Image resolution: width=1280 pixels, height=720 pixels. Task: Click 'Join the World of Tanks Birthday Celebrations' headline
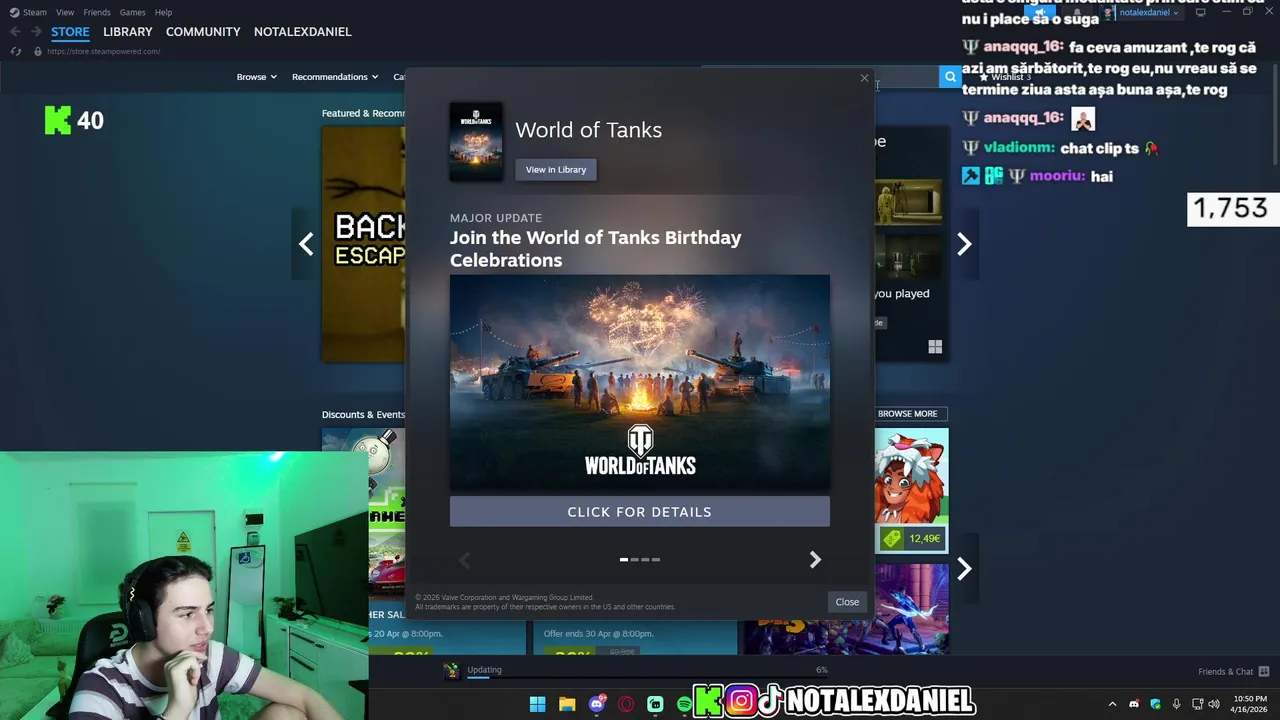596,249
